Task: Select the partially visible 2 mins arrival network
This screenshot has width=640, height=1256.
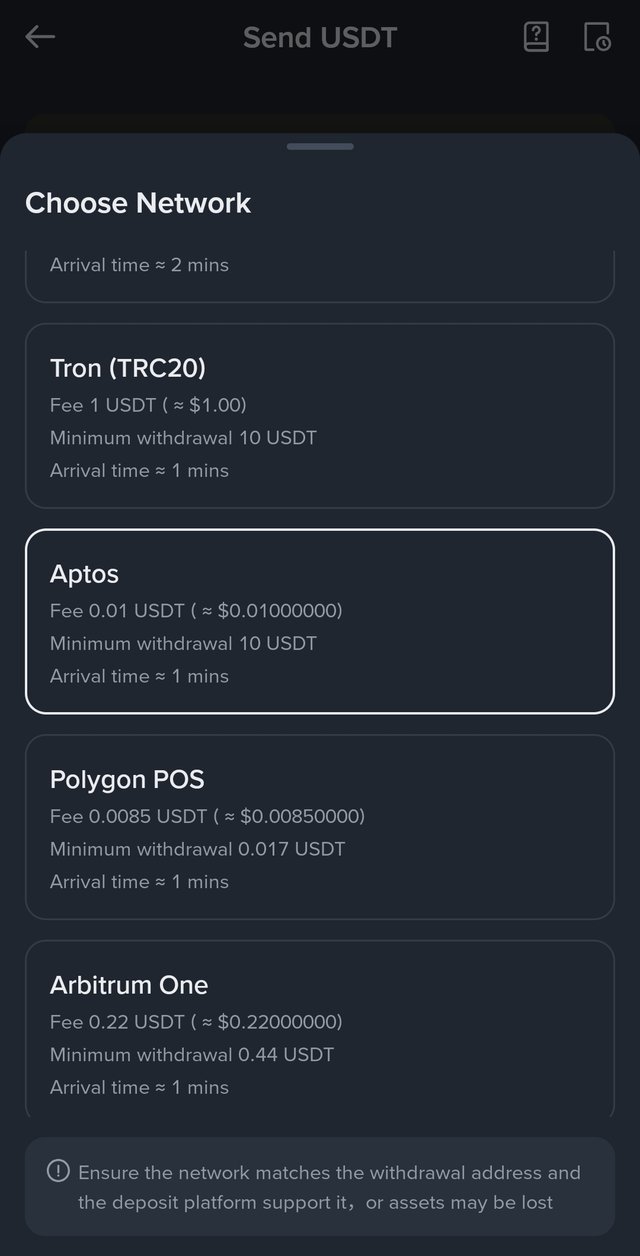Action: (319, 275)
